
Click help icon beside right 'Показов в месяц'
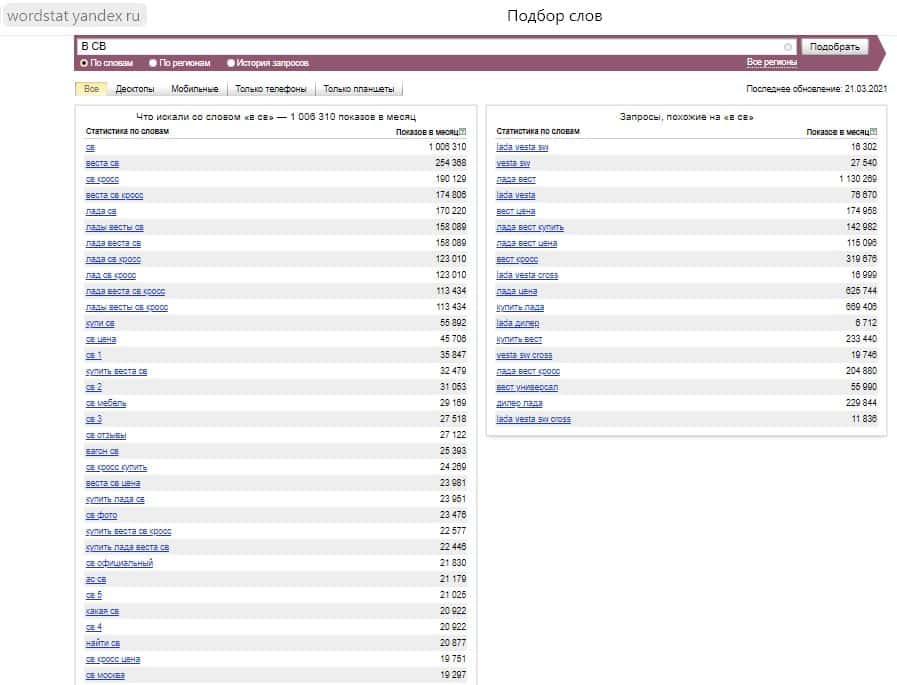point(873,131)
